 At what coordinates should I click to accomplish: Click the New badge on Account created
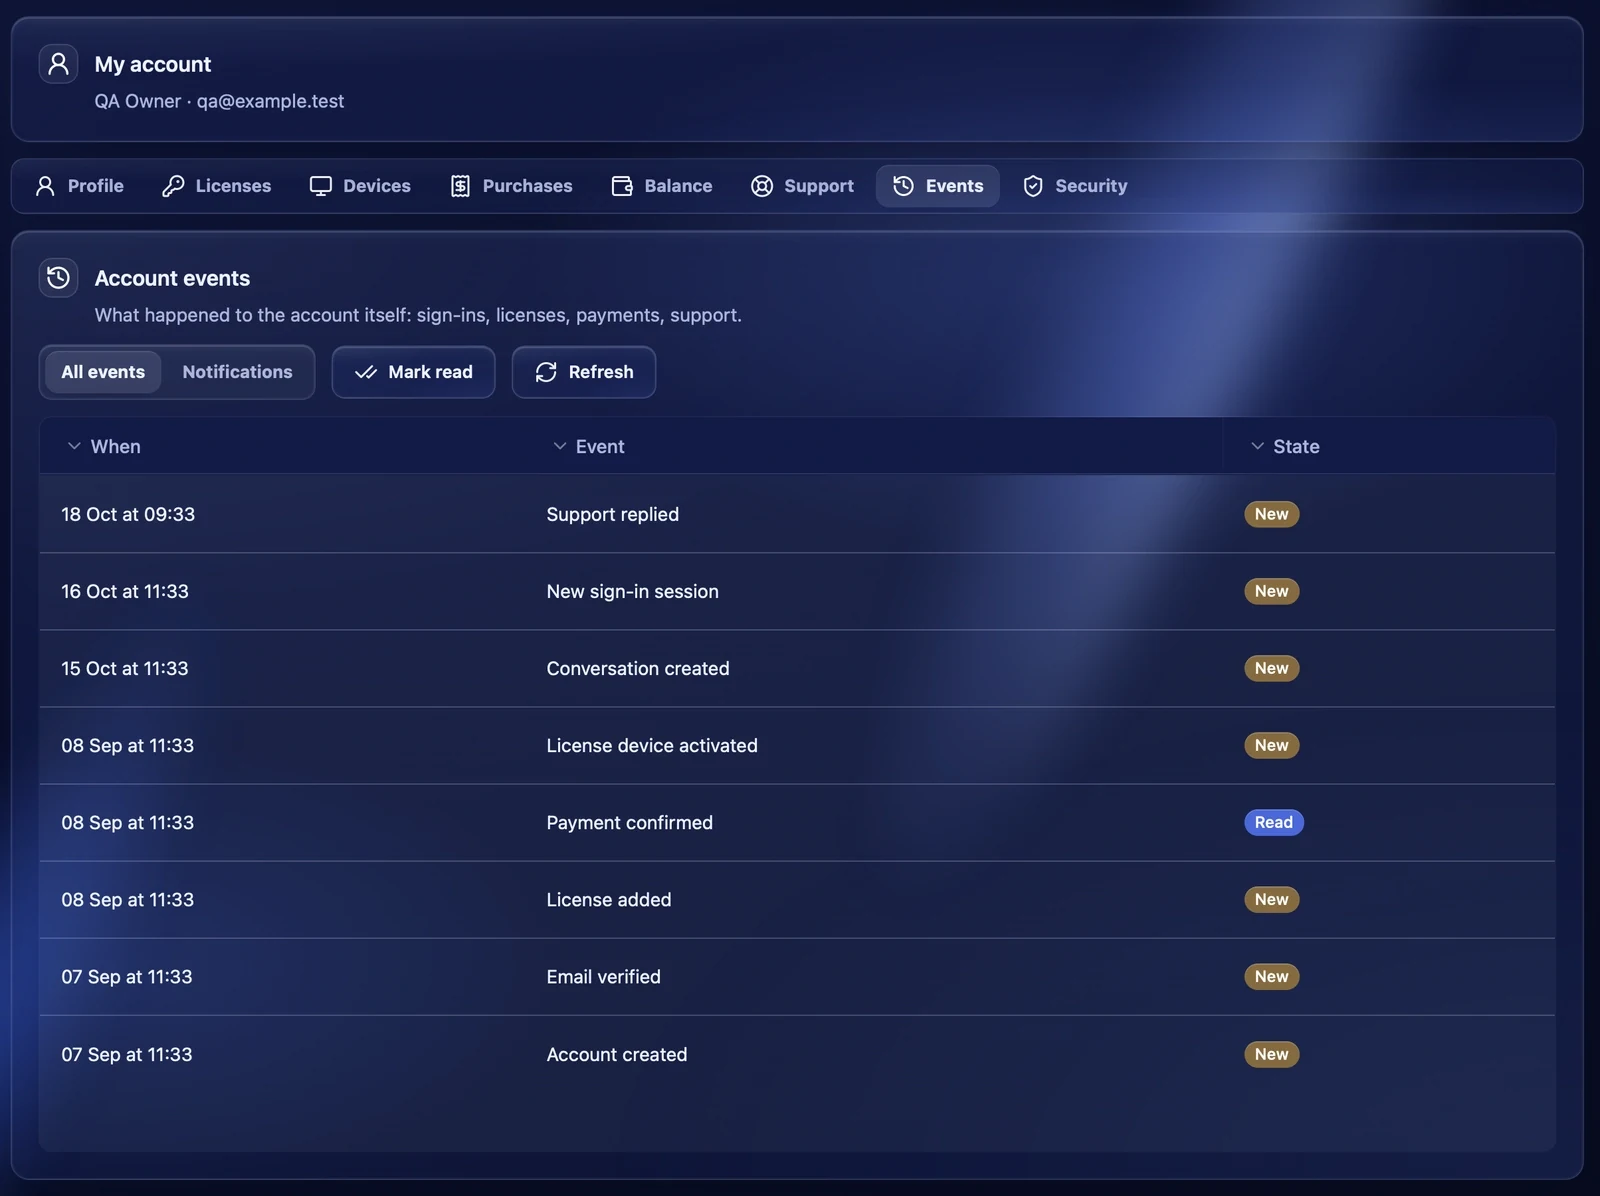[1271, 1054]
